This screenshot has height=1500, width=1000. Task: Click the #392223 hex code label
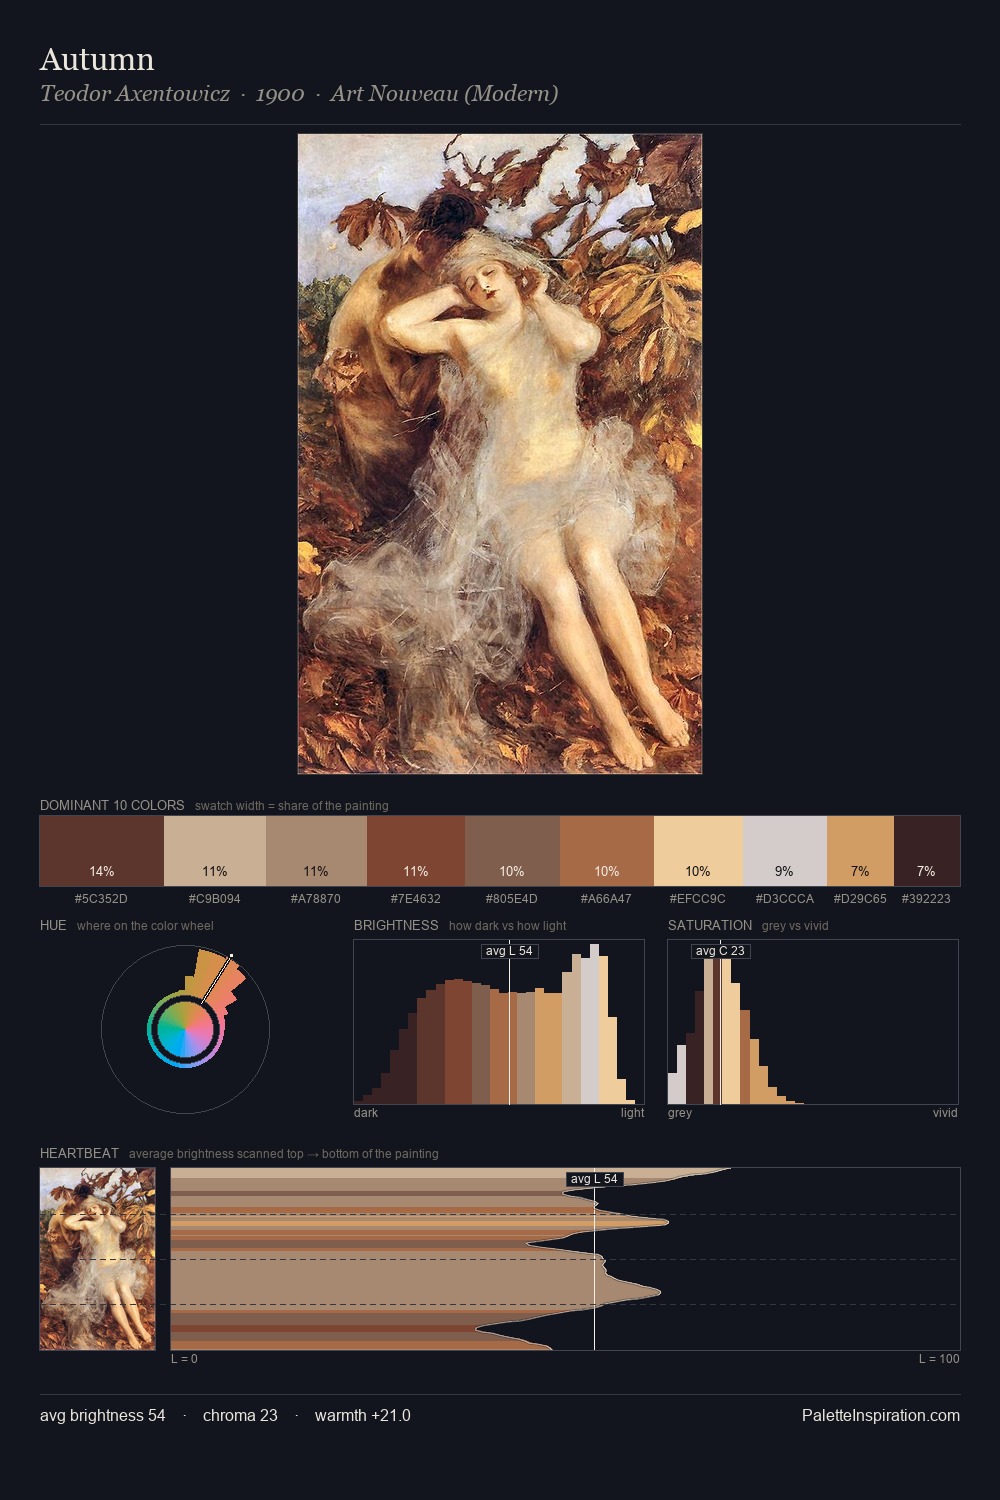click(926, 899)
